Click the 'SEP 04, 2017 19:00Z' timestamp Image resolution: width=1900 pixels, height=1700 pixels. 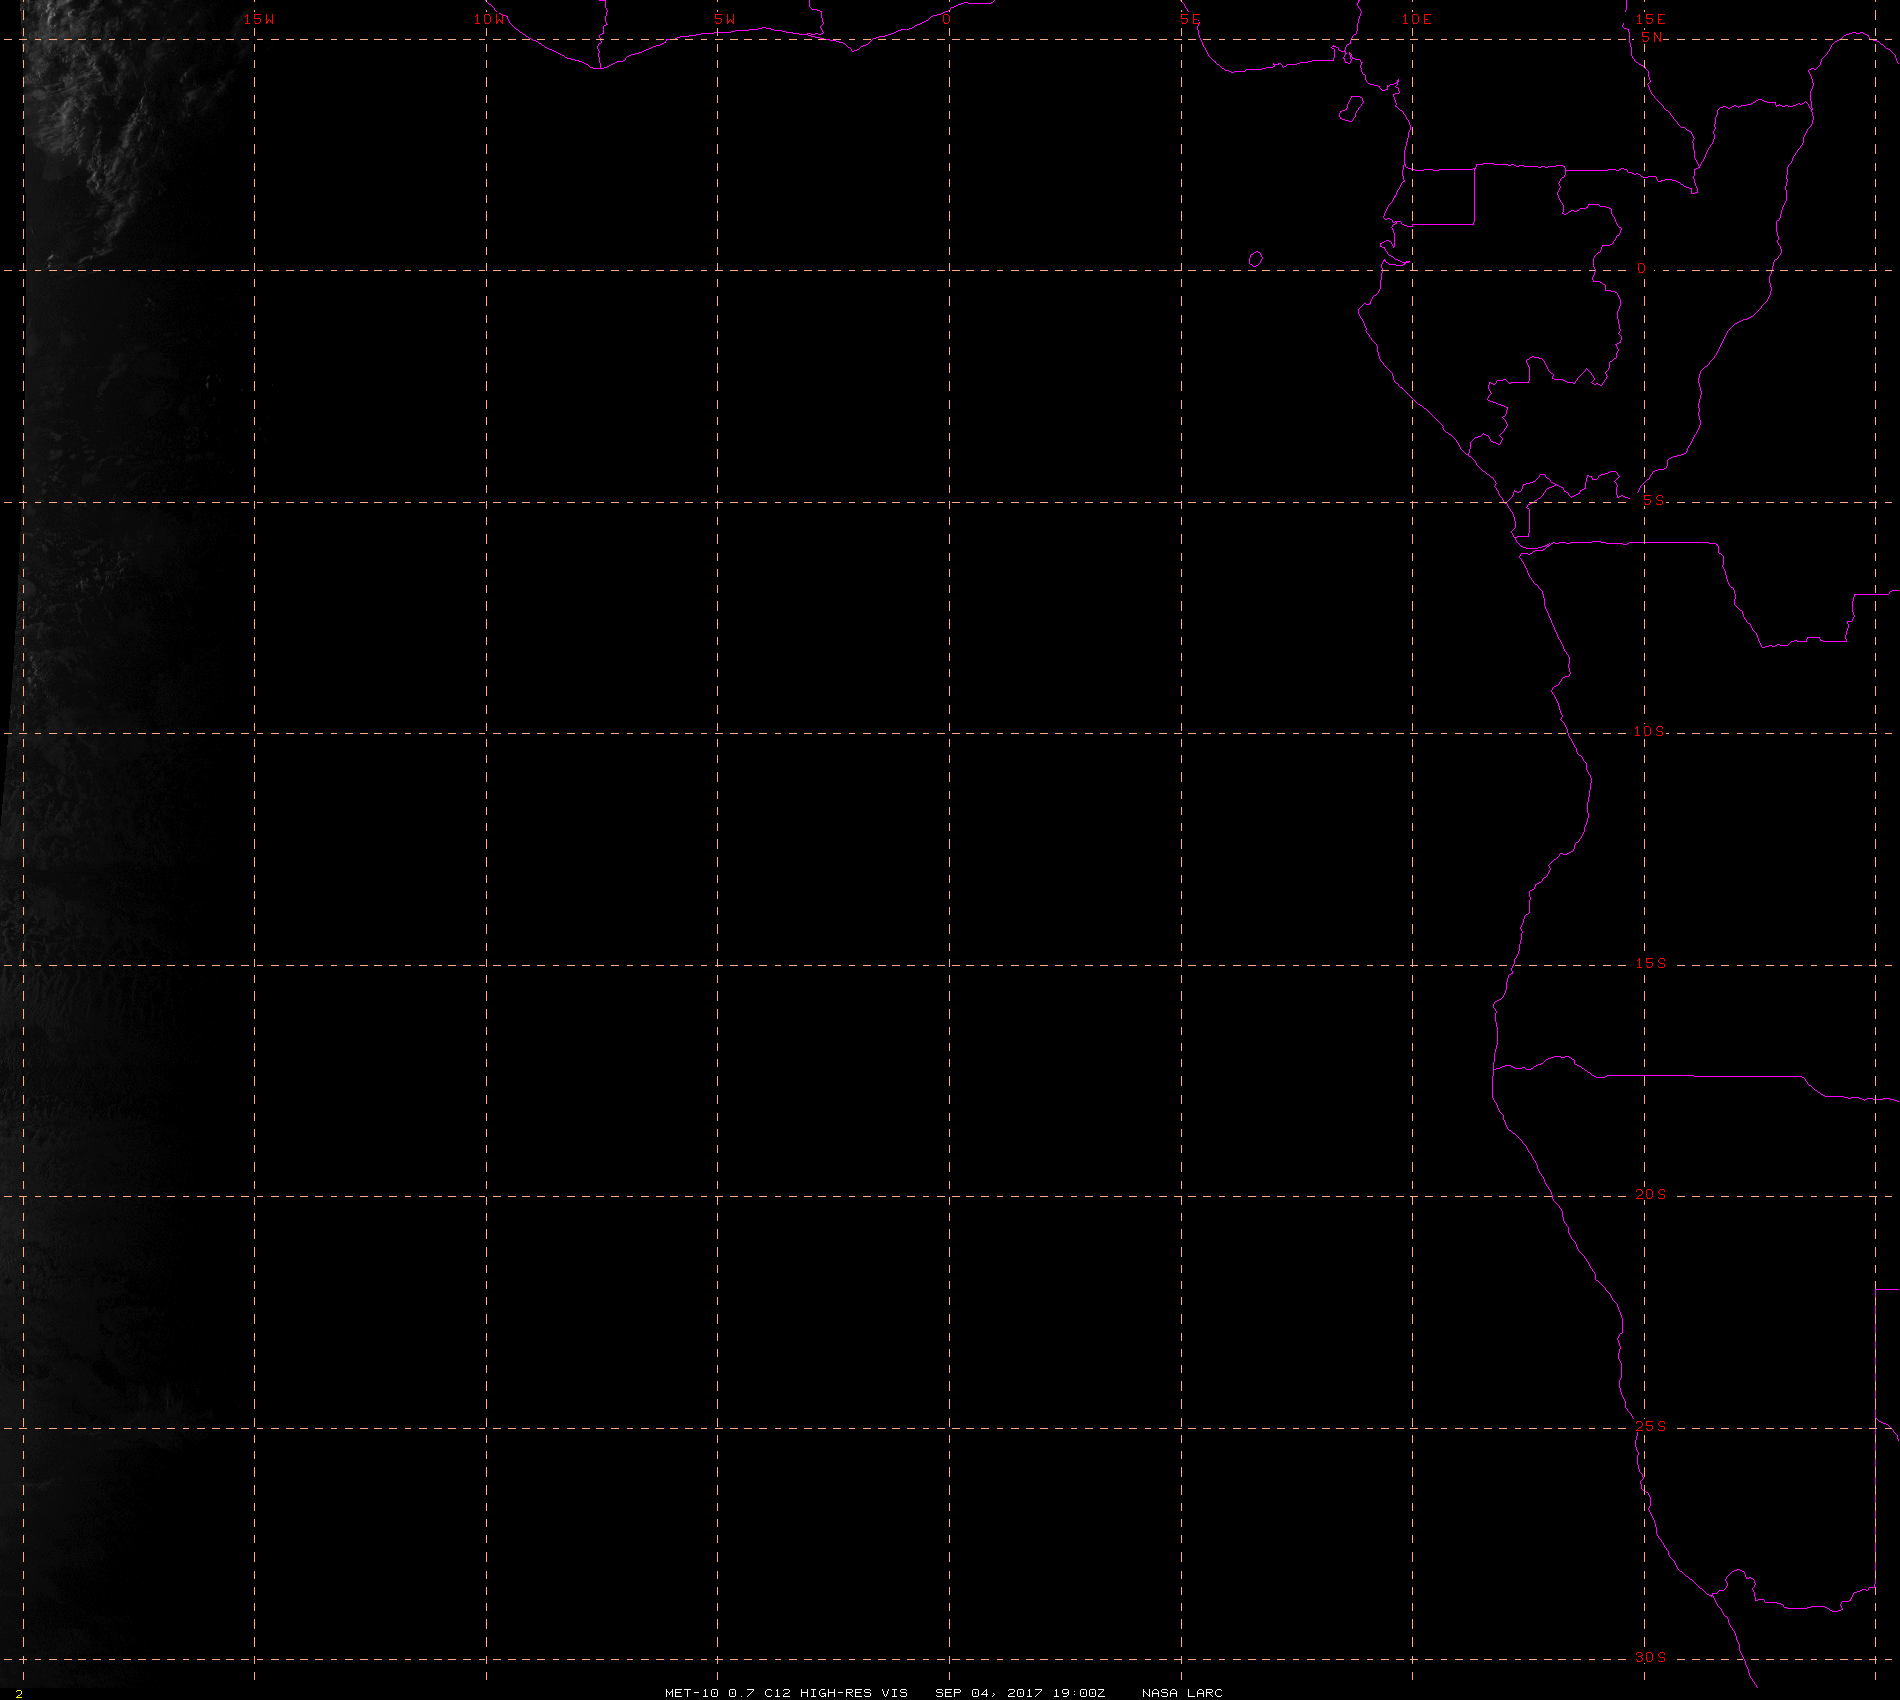pyautogui.click(x=1020, y=1693)
